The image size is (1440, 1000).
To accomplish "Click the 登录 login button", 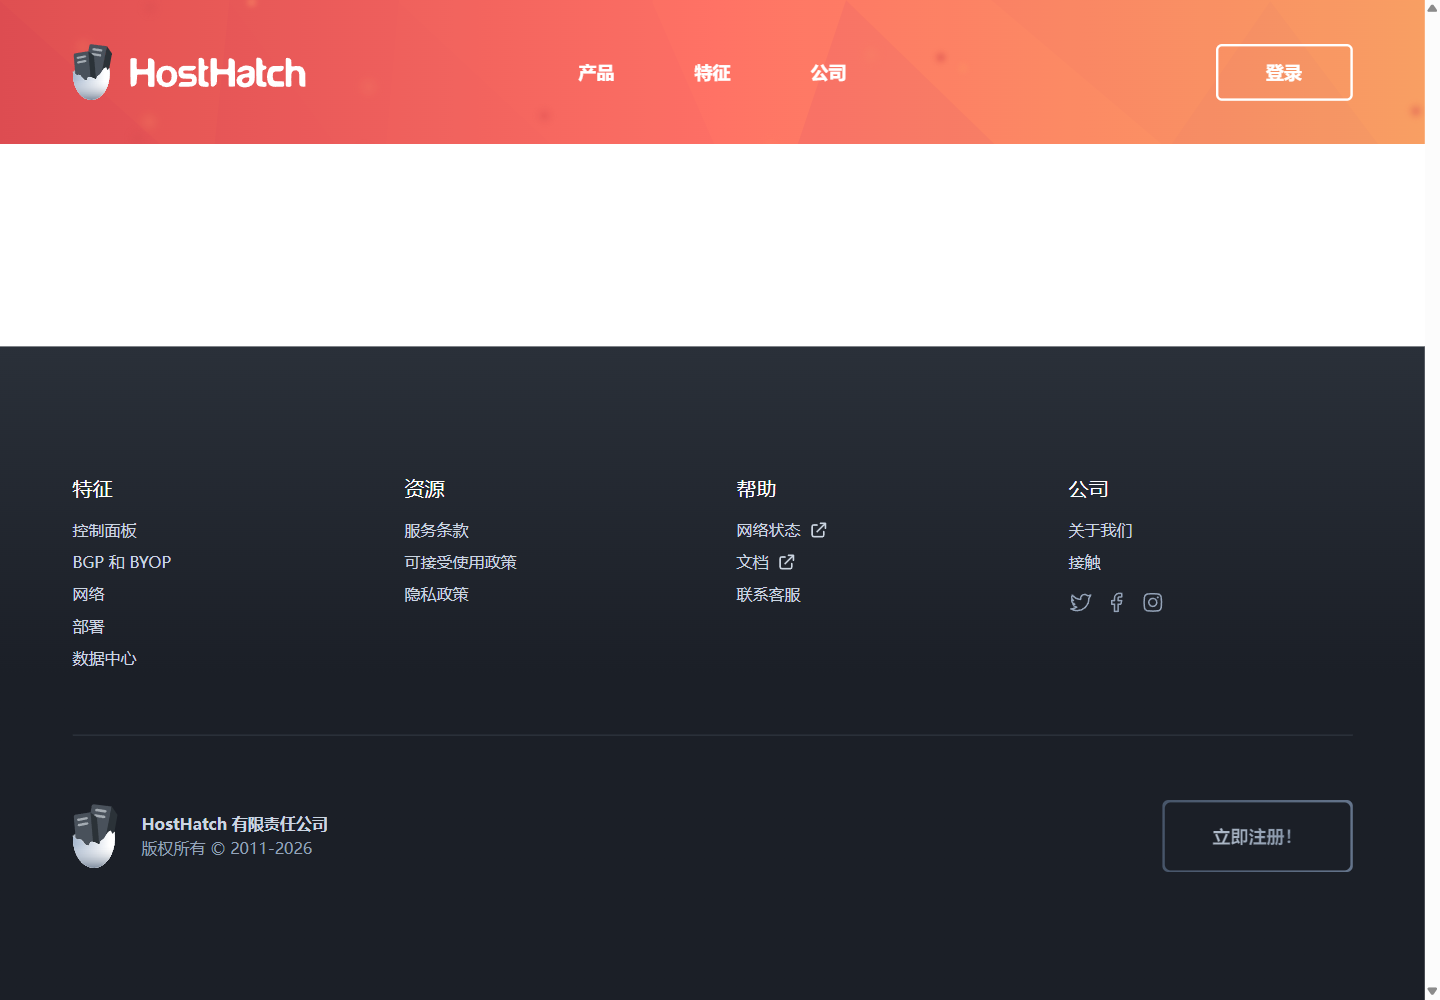I will pyautogui.click(x=1284, y=72).
